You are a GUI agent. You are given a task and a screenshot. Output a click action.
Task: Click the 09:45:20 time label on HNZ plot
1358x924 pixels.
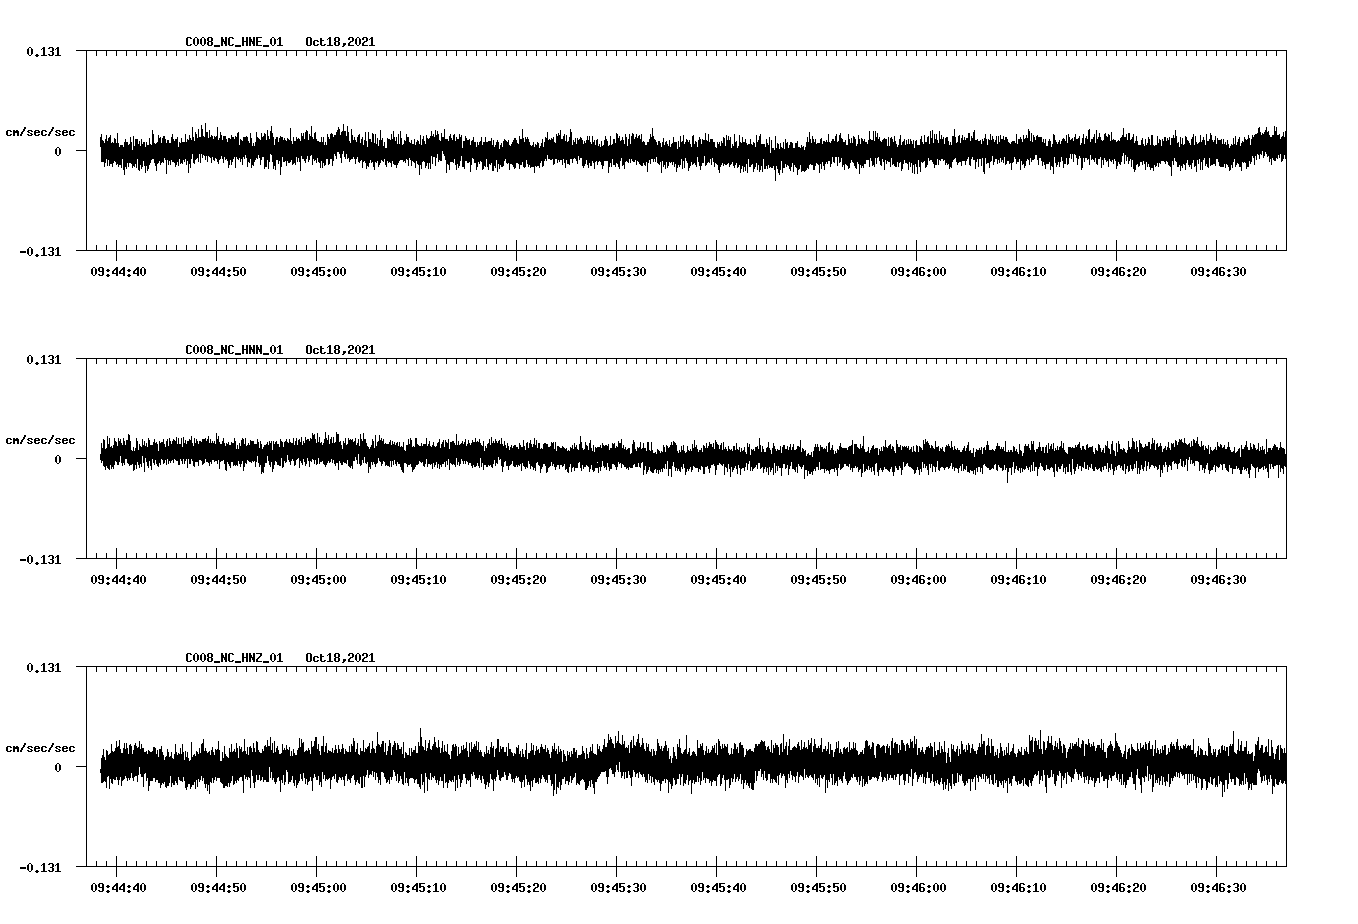(518, 888)
